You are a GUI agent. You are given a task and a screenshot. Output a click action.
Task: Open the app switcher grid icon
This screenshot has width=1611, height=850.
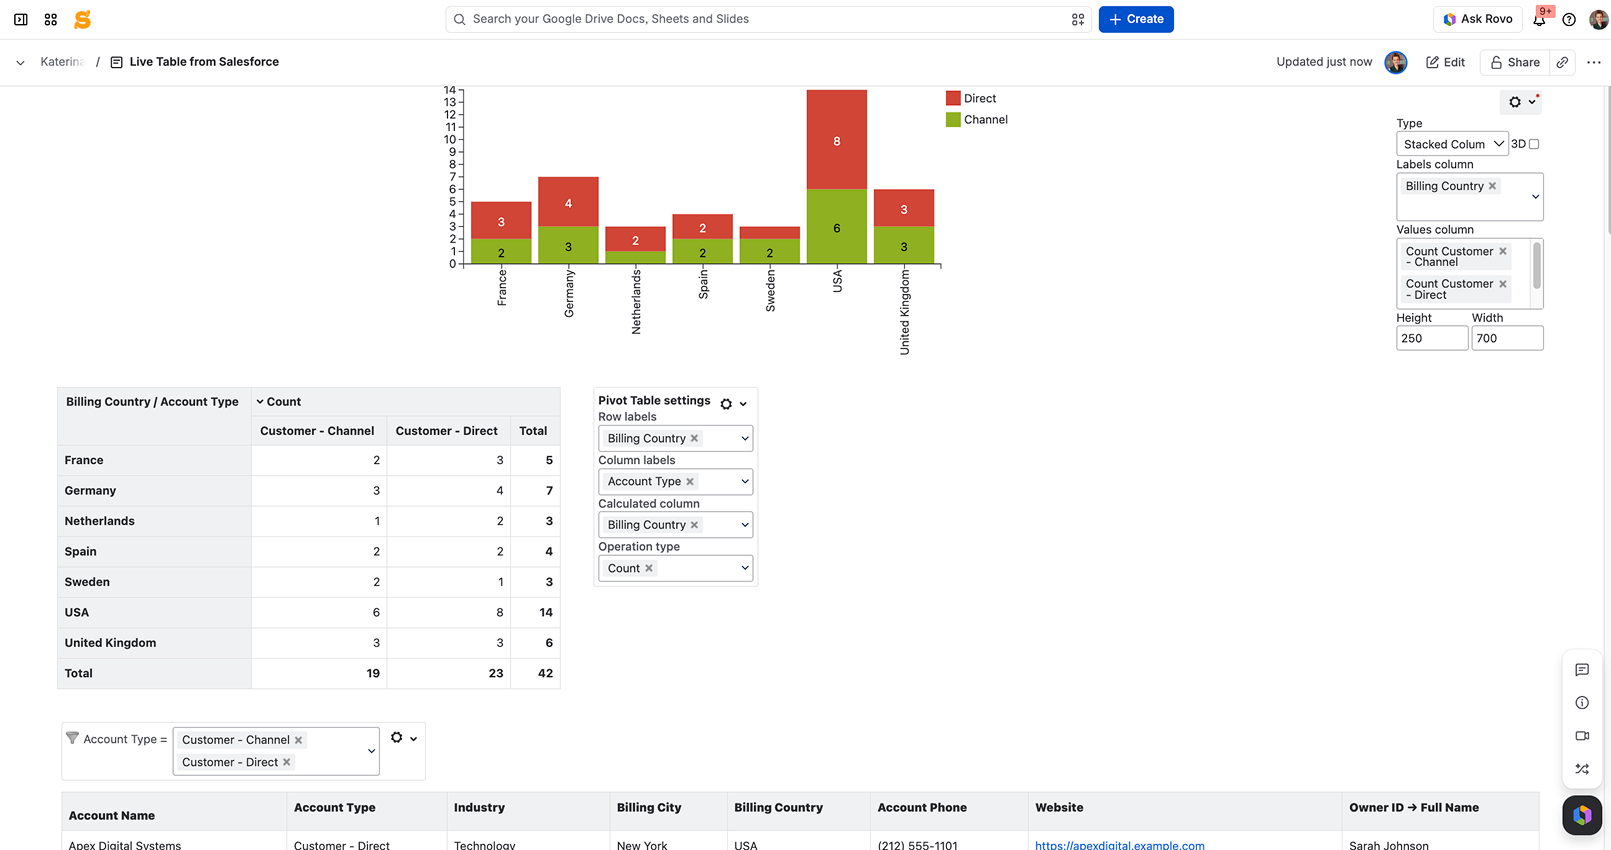[51, 19]
